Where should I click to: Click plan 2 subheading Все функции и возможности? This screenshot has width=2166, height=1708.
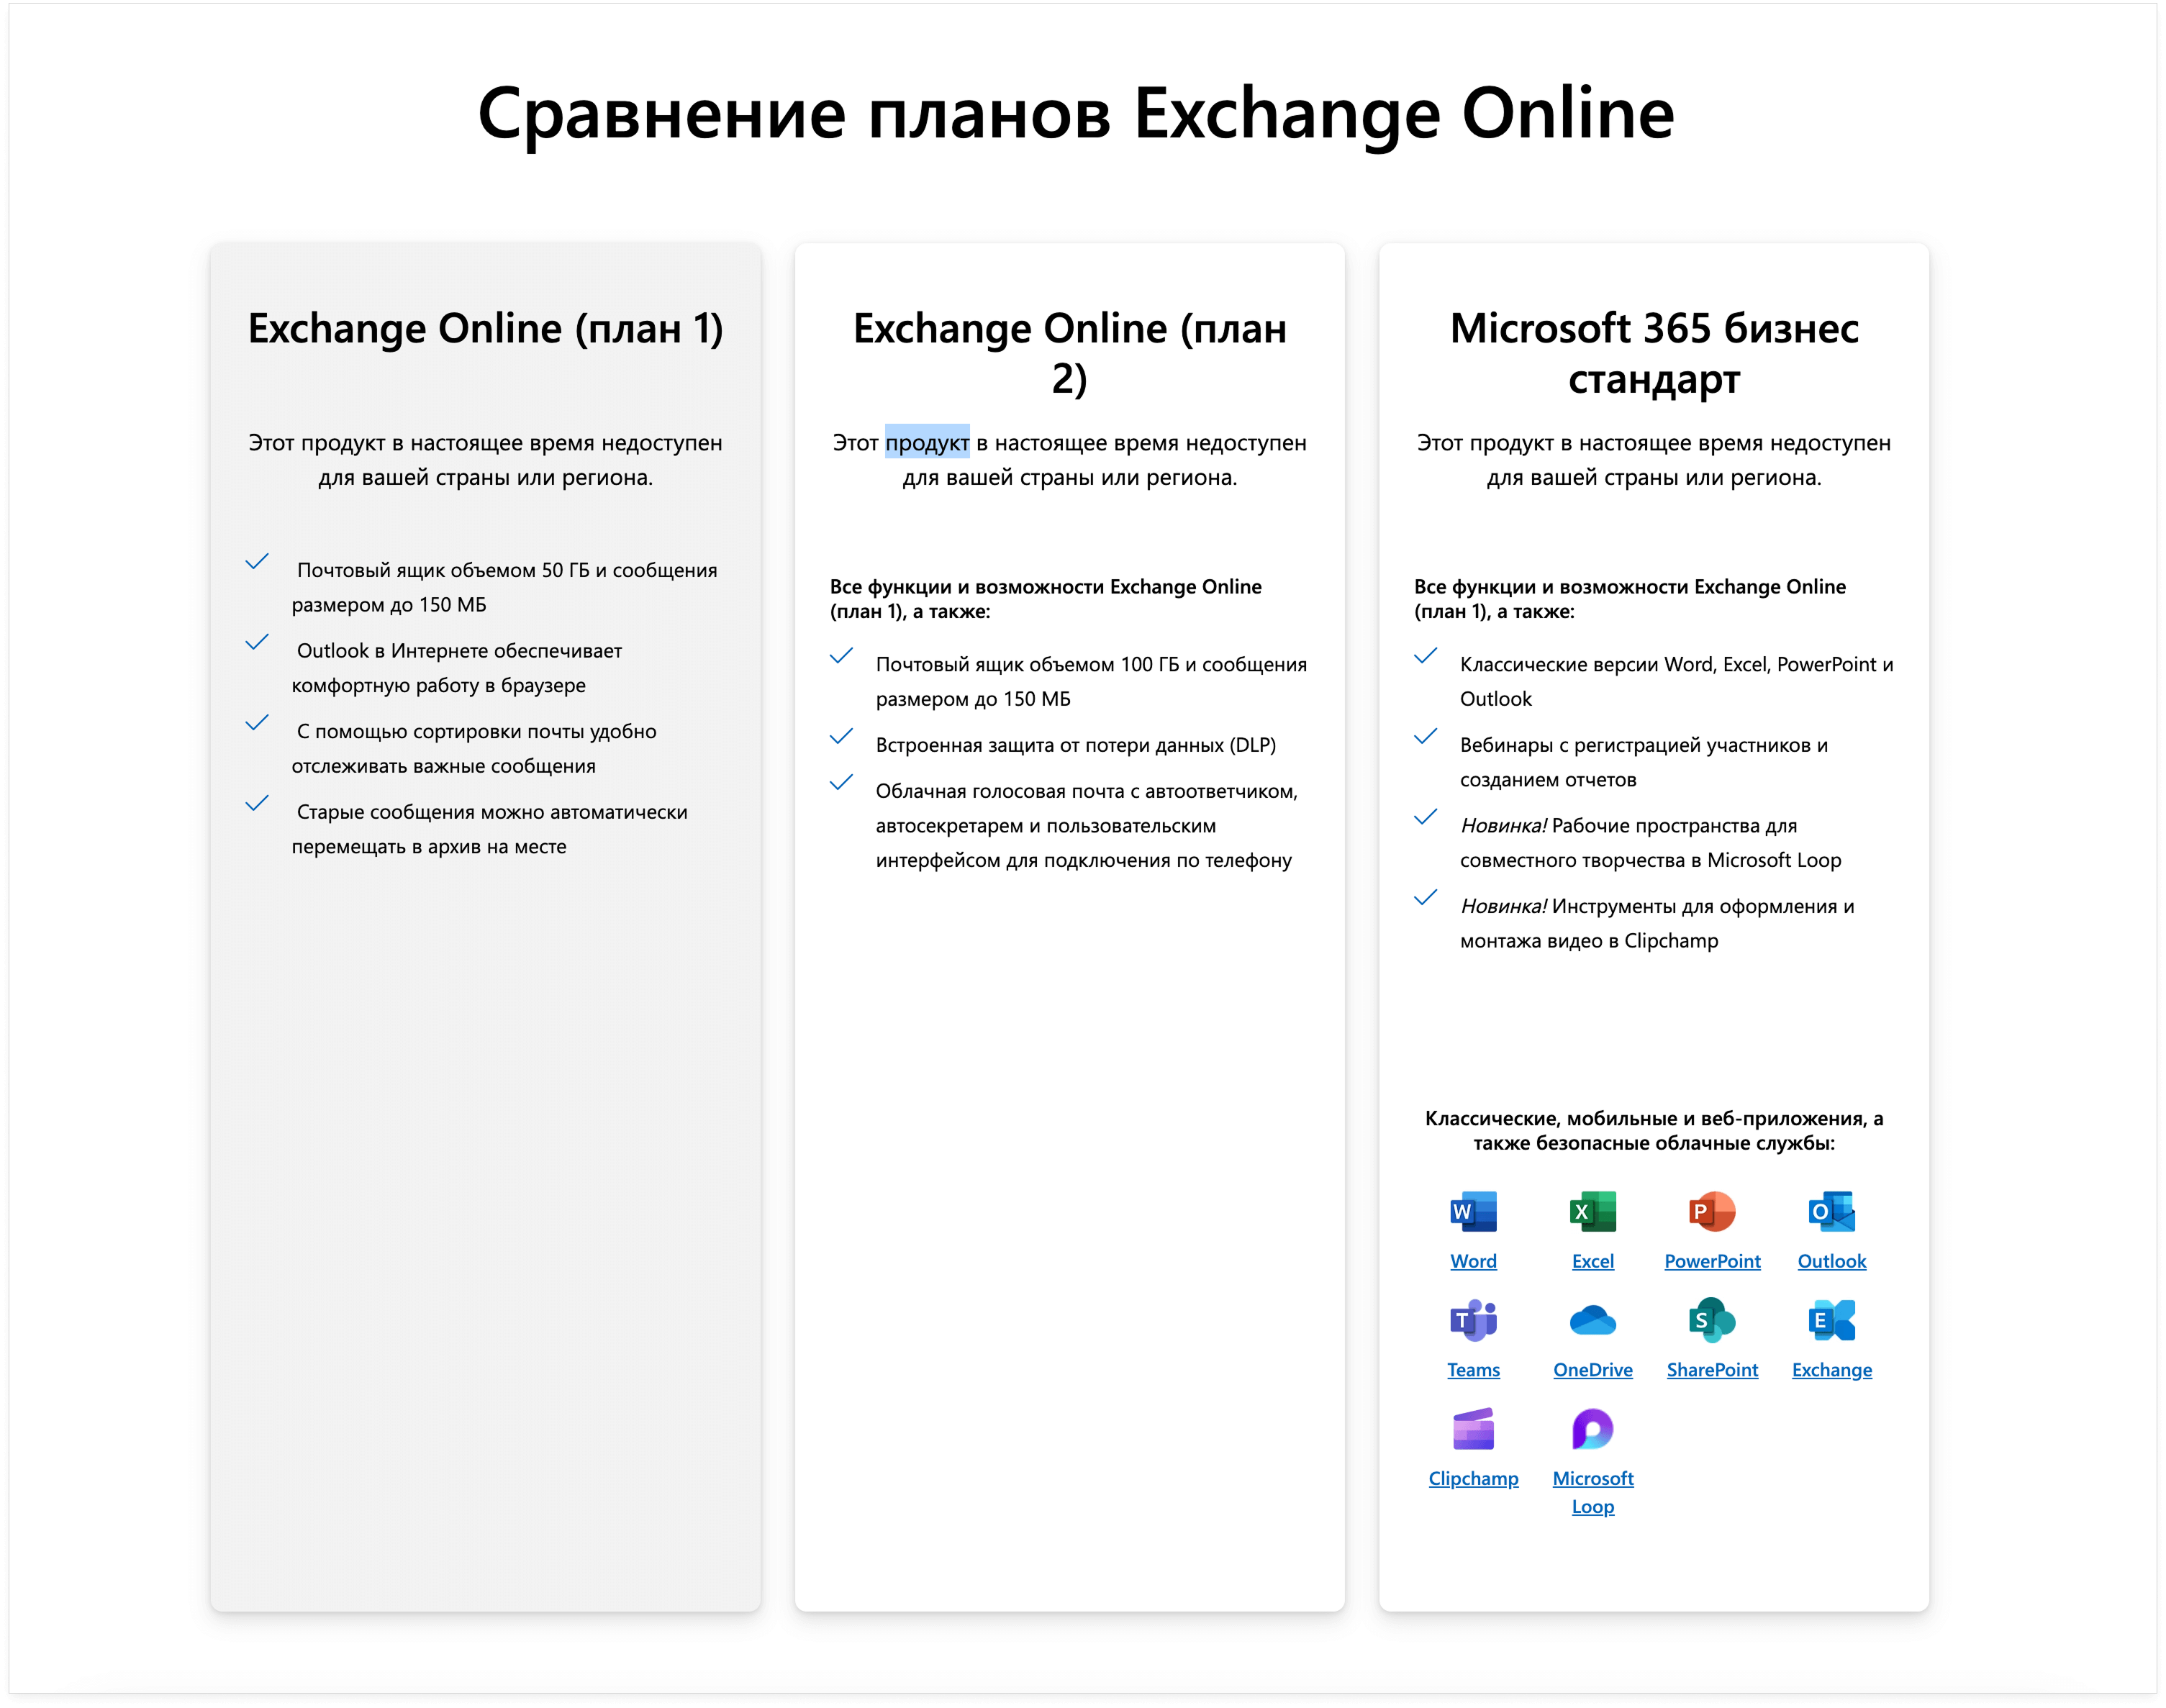[x=1045, y=599]
